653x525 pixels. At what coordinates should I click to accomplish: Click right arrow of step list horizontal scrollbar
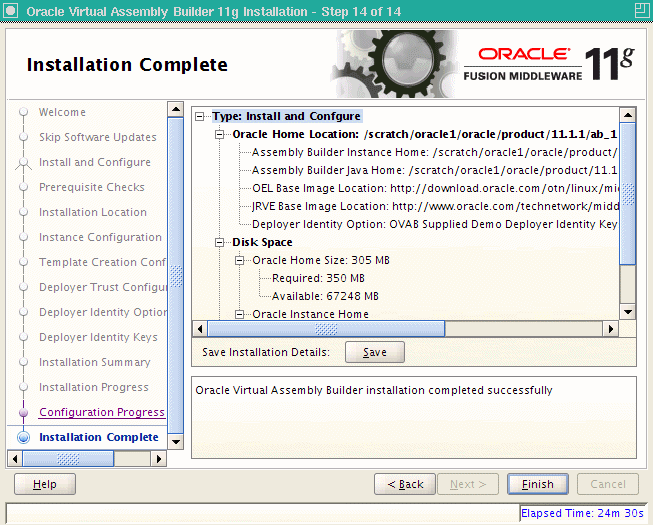(x=159, y=459)
